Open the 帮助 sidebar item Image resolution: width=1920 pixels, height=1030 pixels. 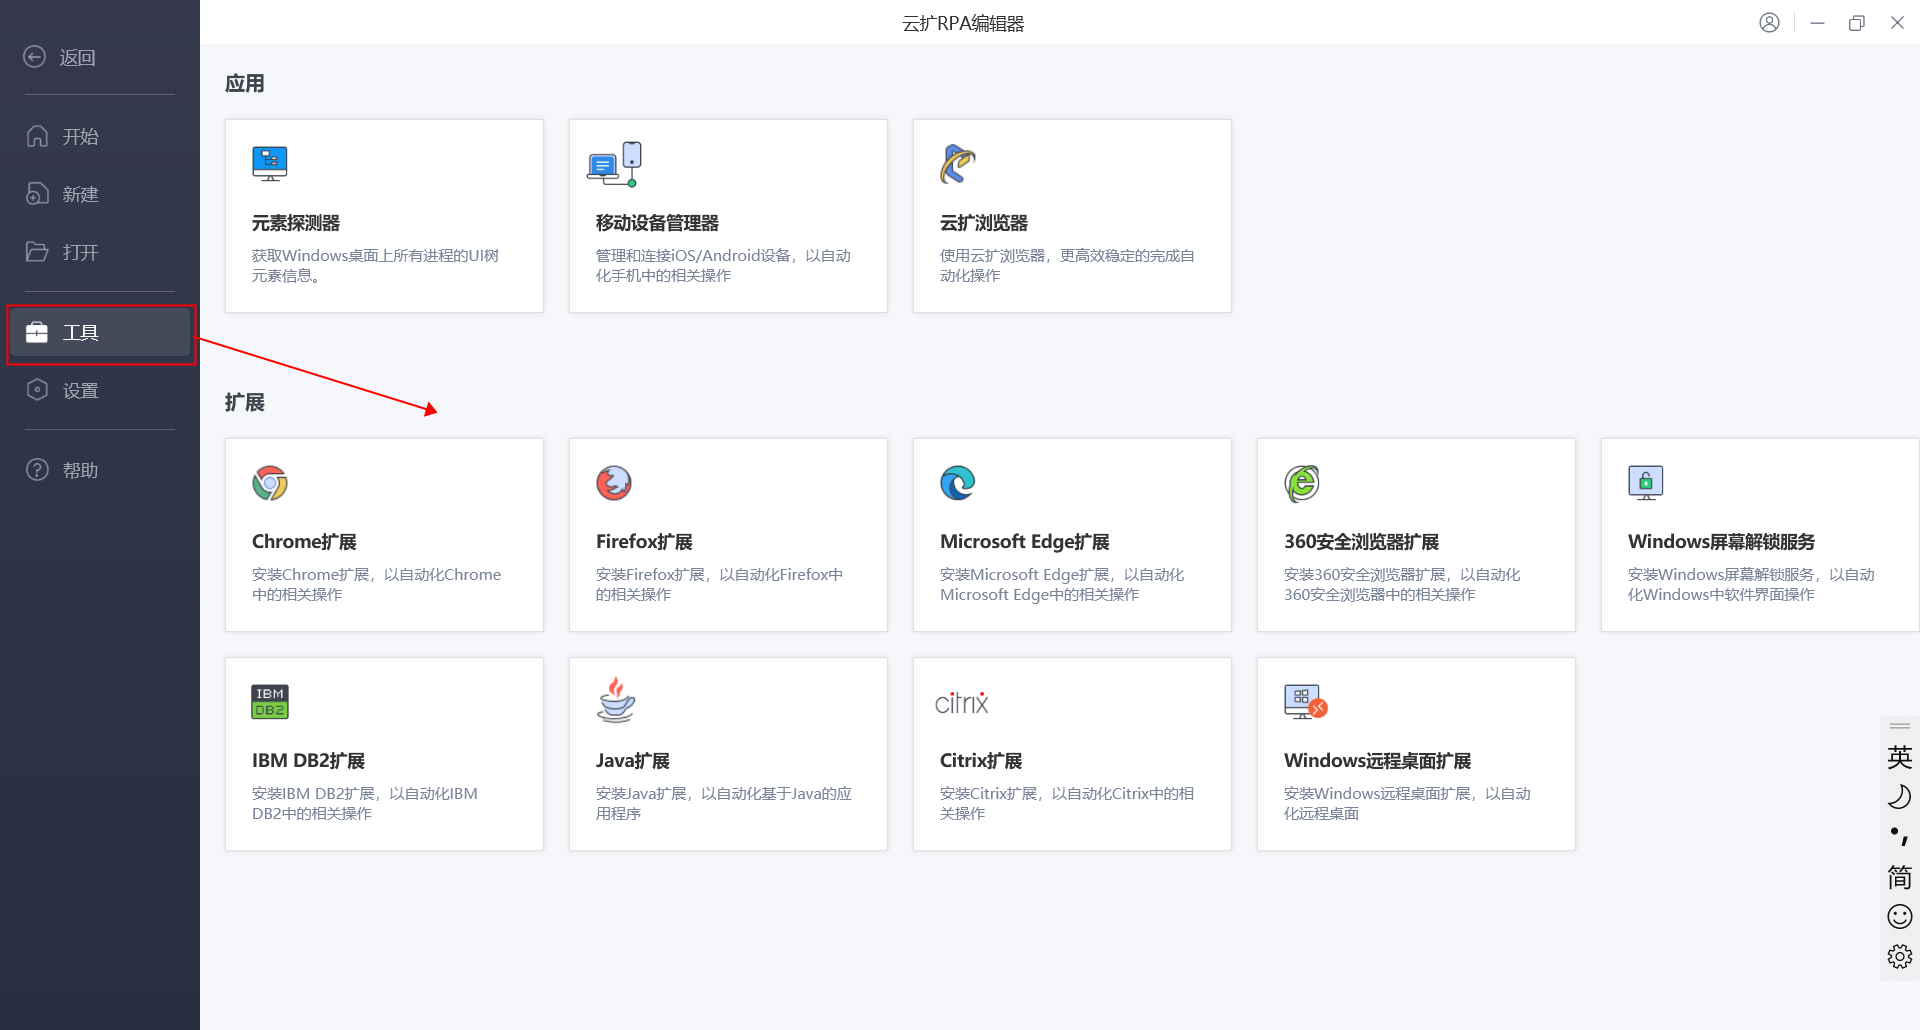click(x=99, y=470)
